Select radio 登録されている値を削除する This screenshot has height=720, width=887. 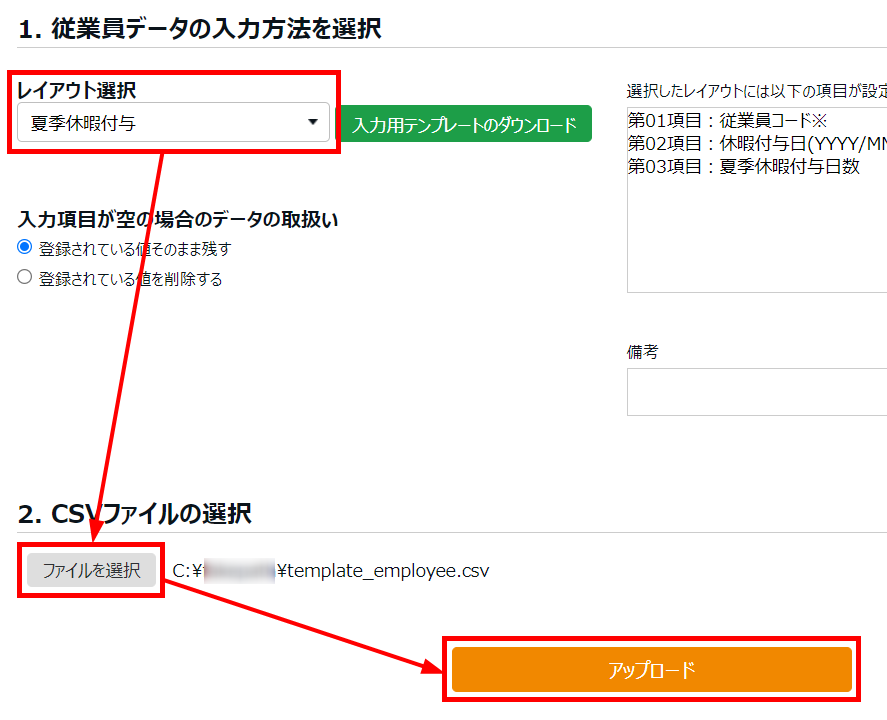click(x=25, y=278)
